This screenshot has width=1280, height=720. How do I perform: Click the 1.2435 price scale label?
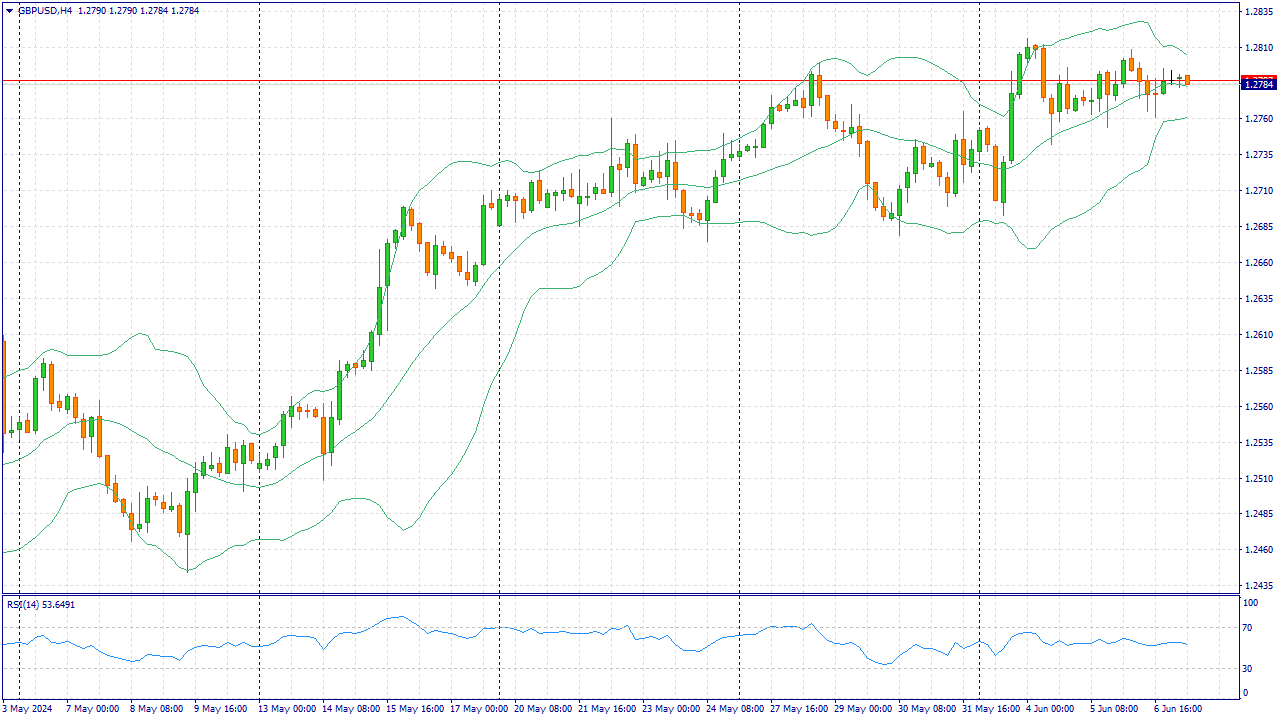click(1257, 586)
